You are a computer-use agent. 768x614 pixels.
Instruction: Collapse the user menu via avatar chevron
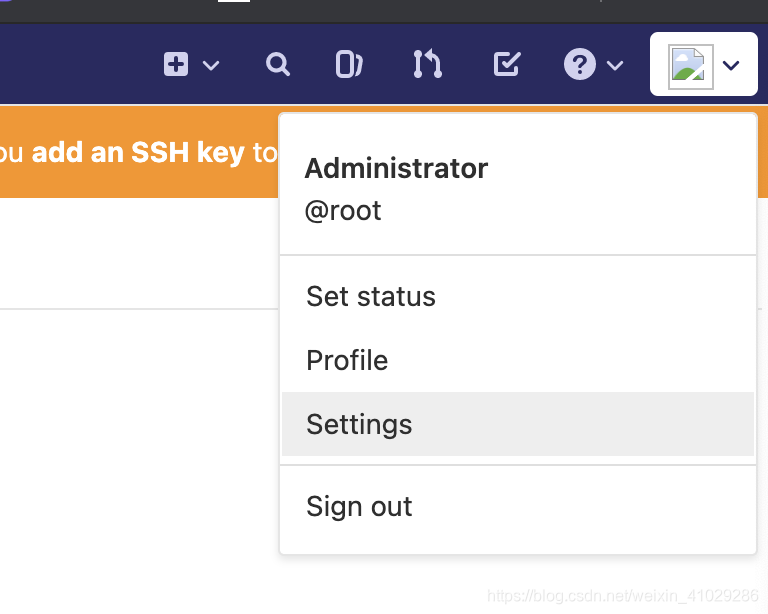tap(731, 65)
